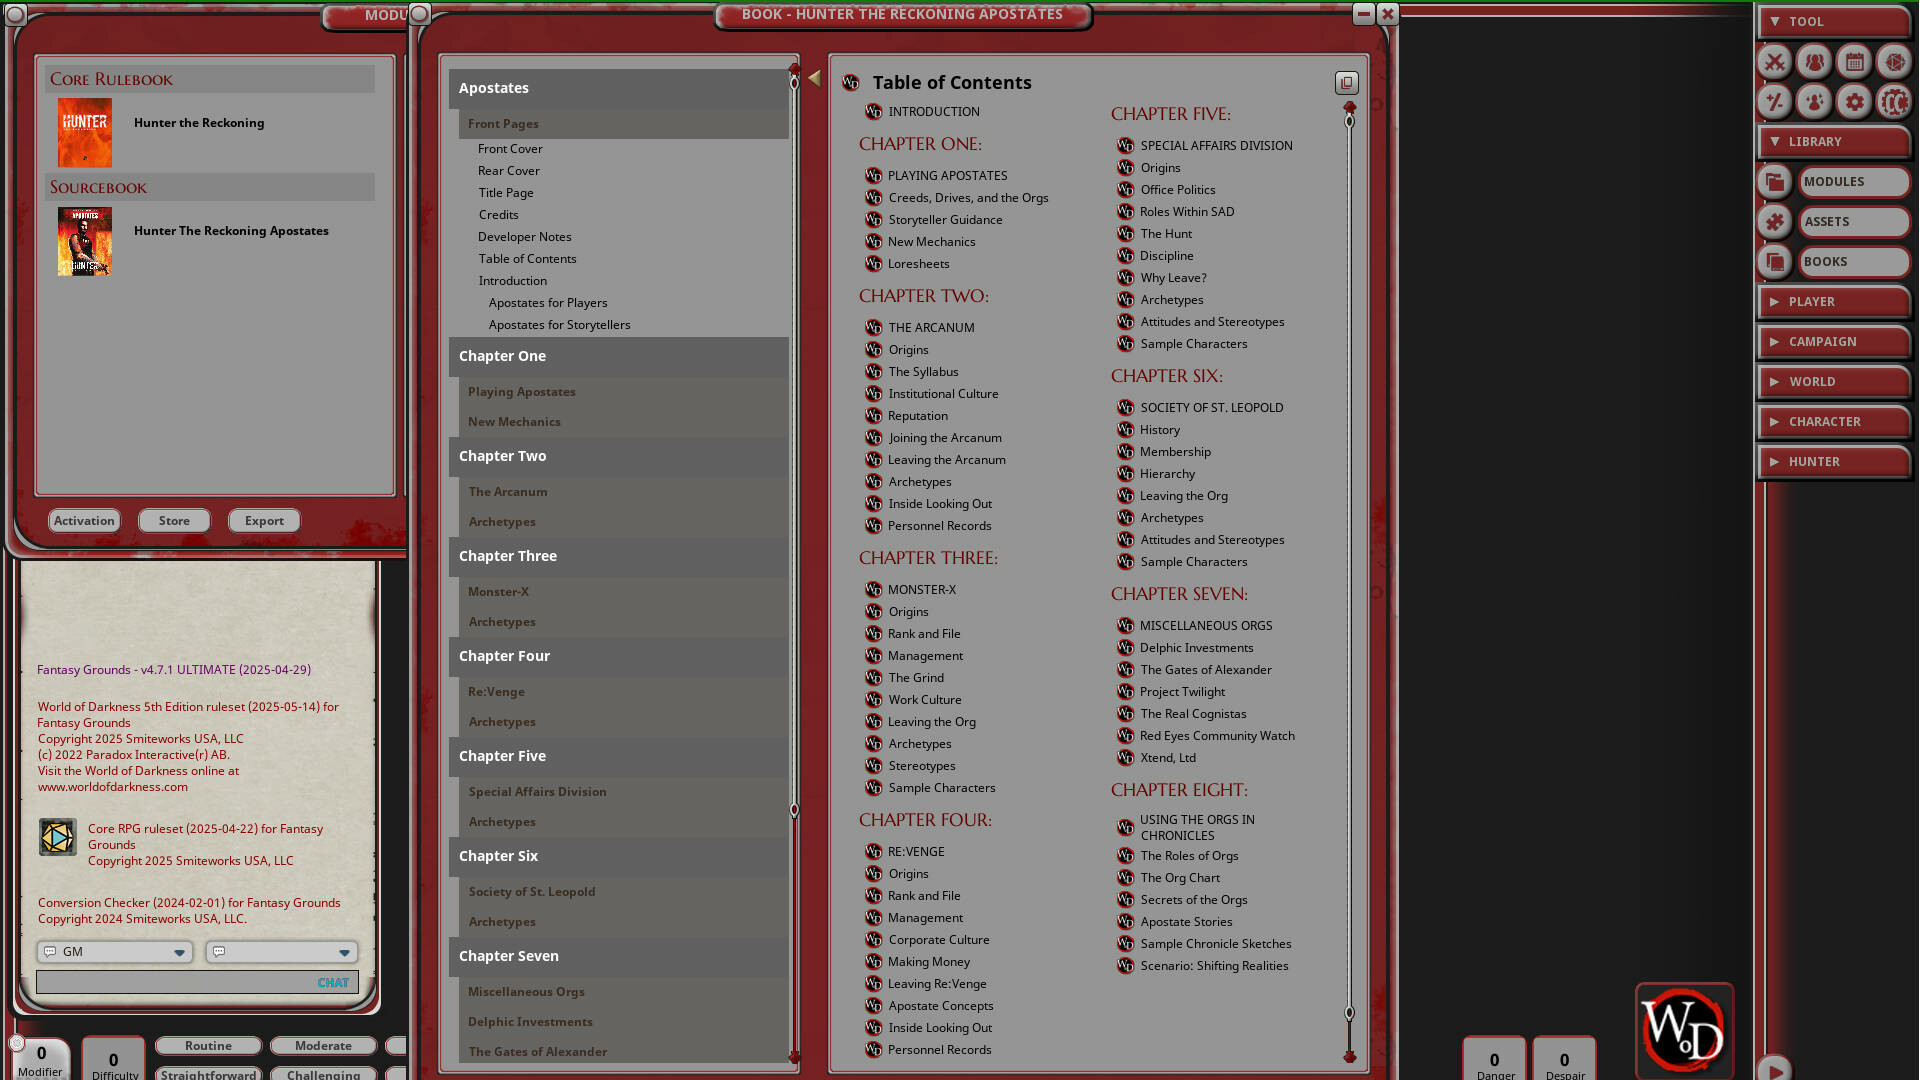Click the Activation button
Viewport: 1920px width, 1080px height.
pos(84,520)
